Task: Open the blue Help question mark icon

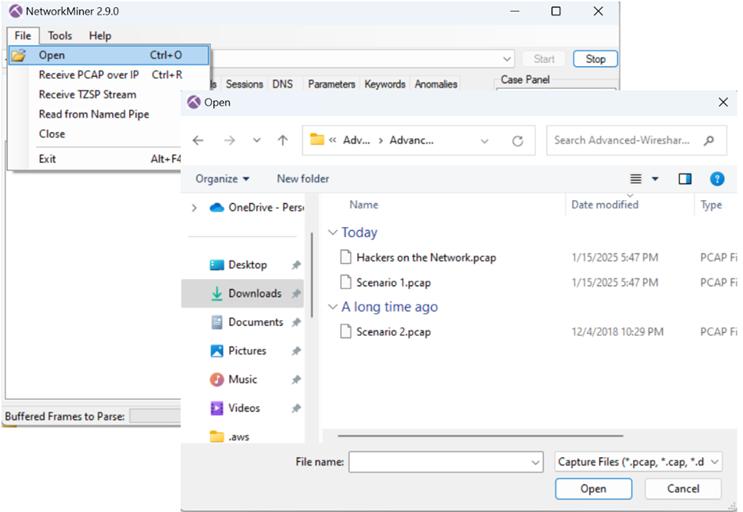Action: [717, 179]
